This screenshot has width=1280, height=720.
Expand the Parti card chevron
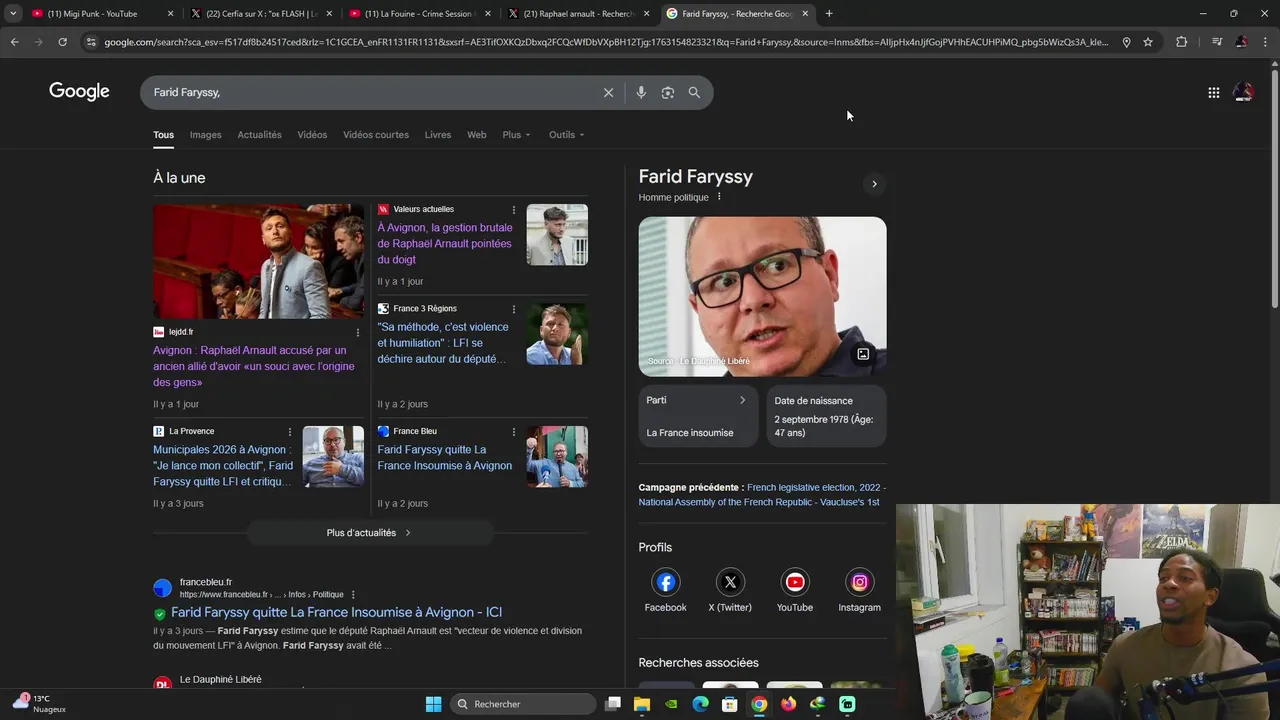coord(742,400)
